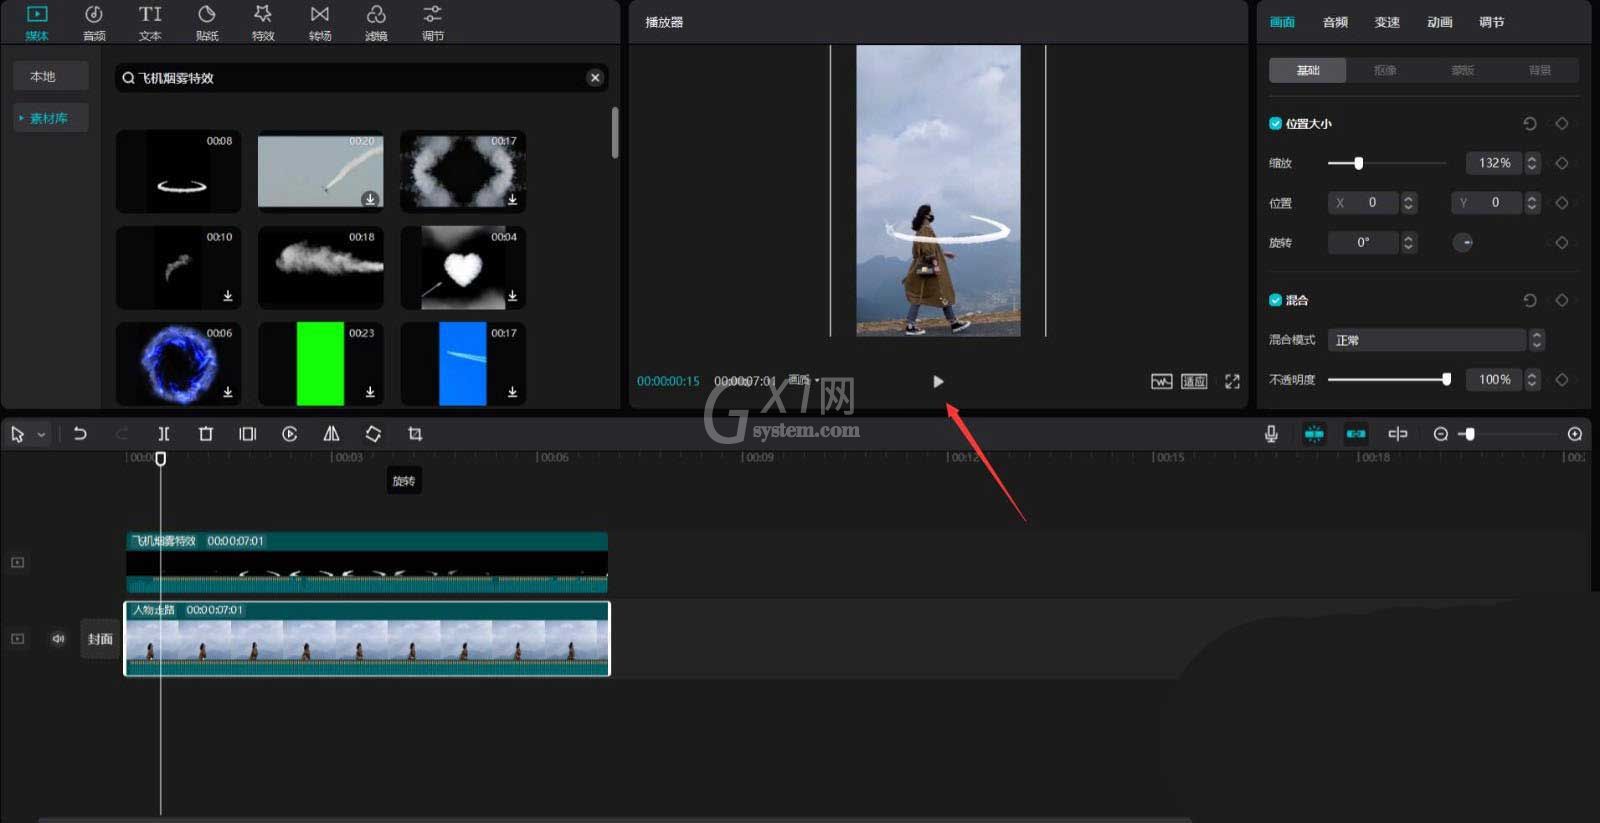Open the 文本 text panel
1600x823 pixels.
tap(150, 22)
